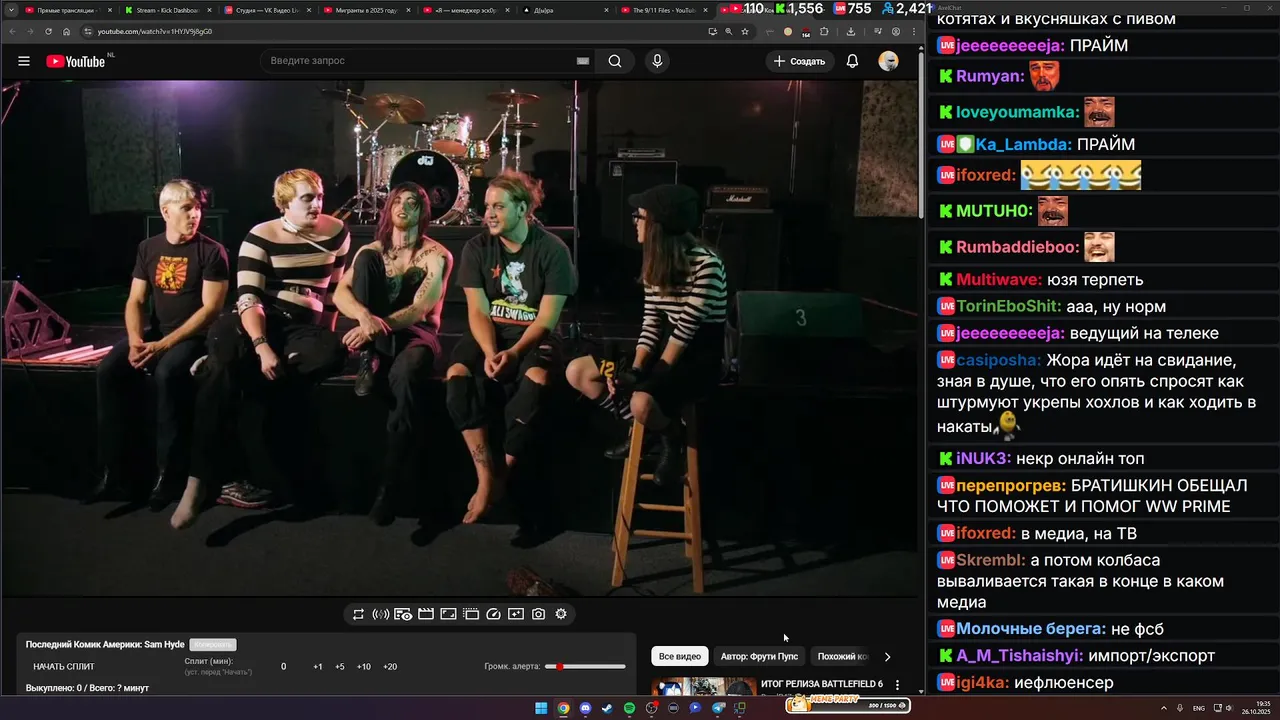
Task: Open the browser tab search dropdown
Action: pos(10,10)
